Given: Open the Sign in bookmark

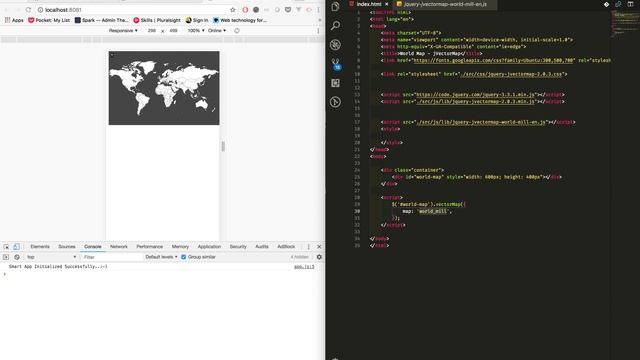Looking at the screenshot, I should (197, 20).
